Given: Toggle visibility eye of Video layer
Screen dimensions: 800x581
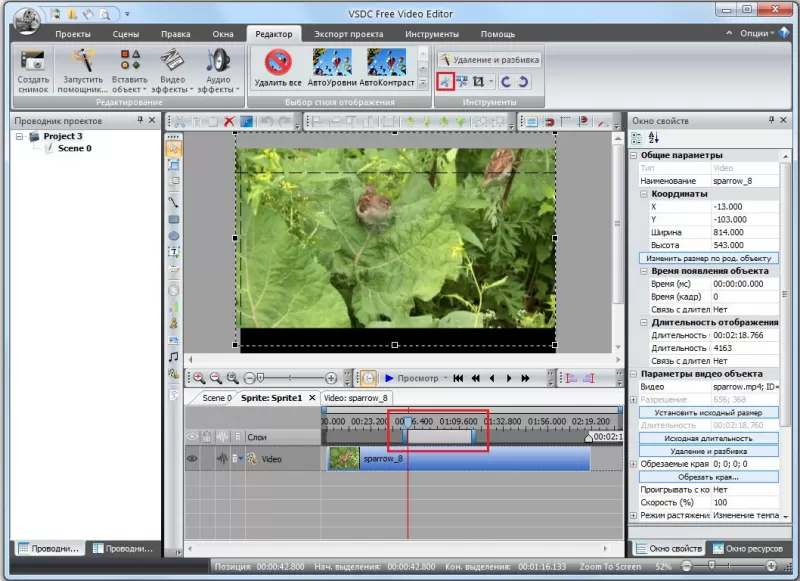Looking at the screenshot, I should point(191,459).
